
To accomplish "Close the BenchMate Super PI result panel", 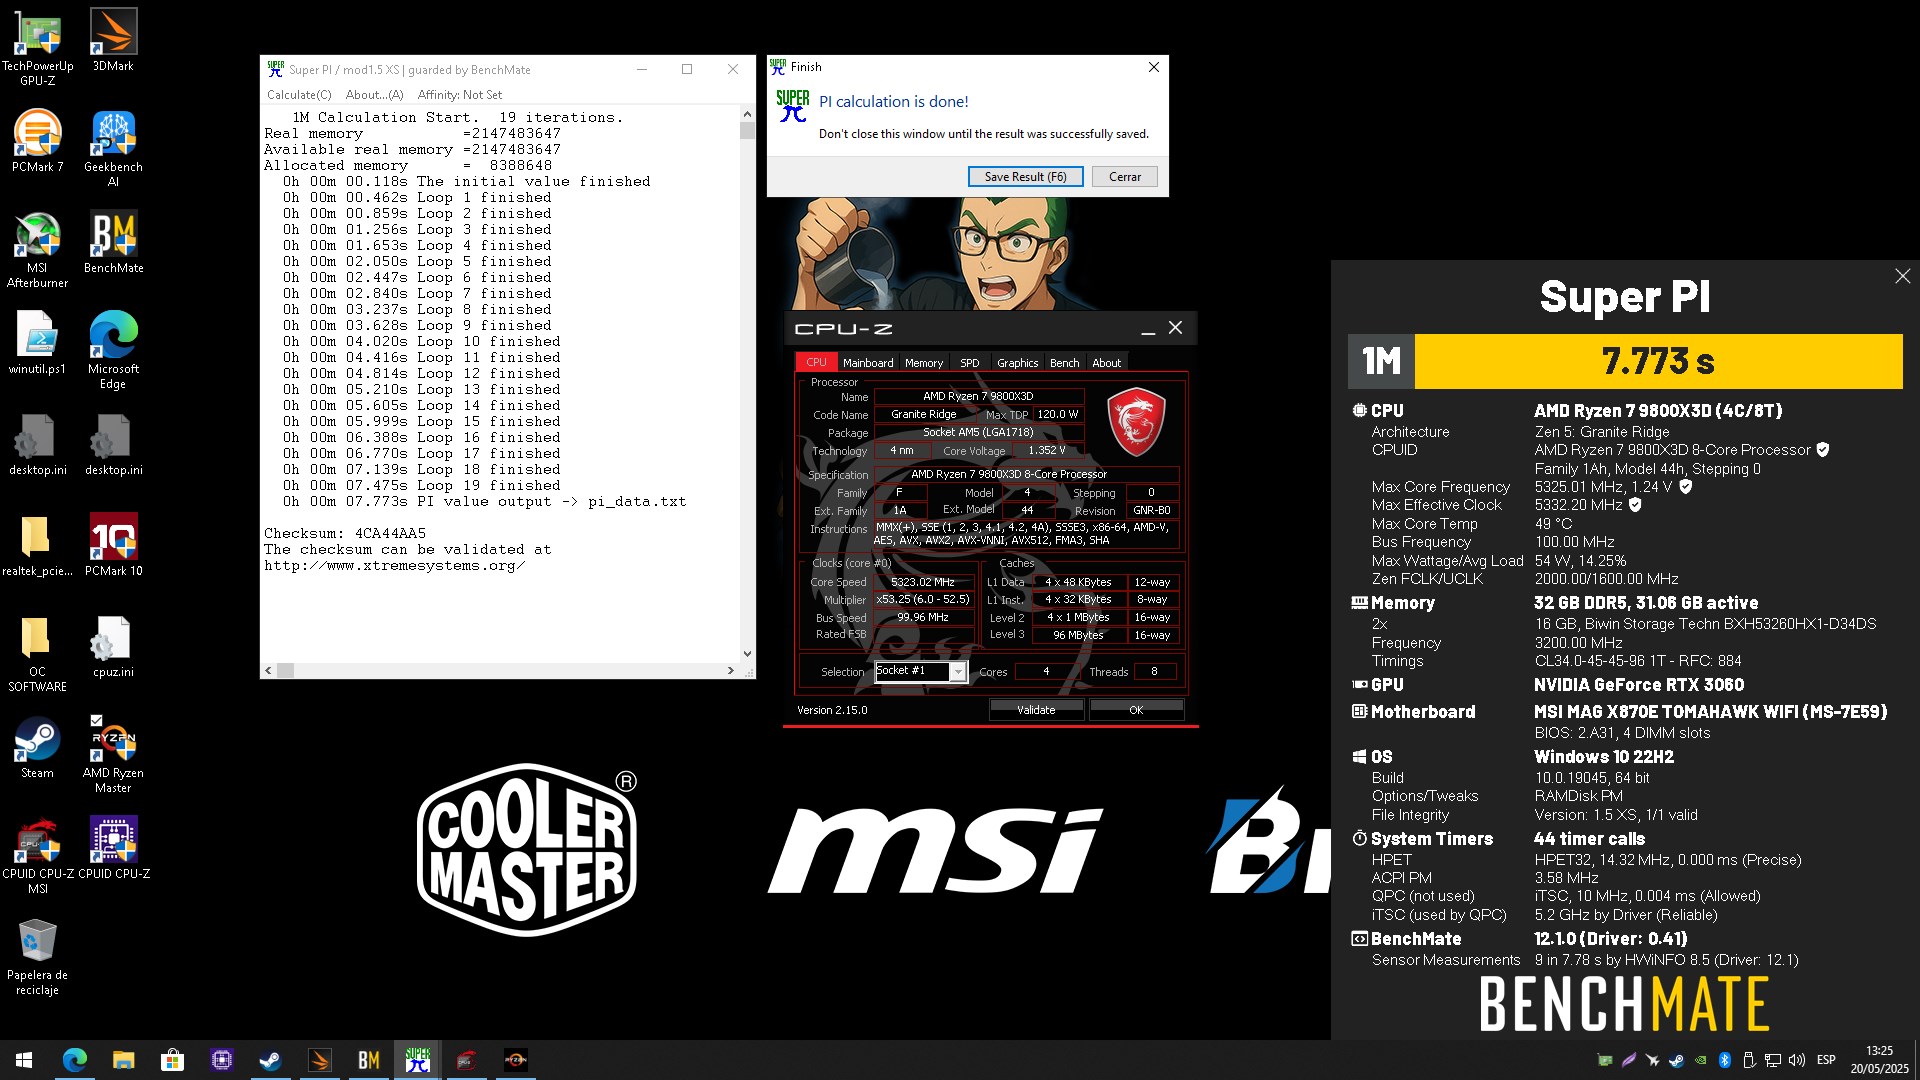I will [x=1902, y=276].
